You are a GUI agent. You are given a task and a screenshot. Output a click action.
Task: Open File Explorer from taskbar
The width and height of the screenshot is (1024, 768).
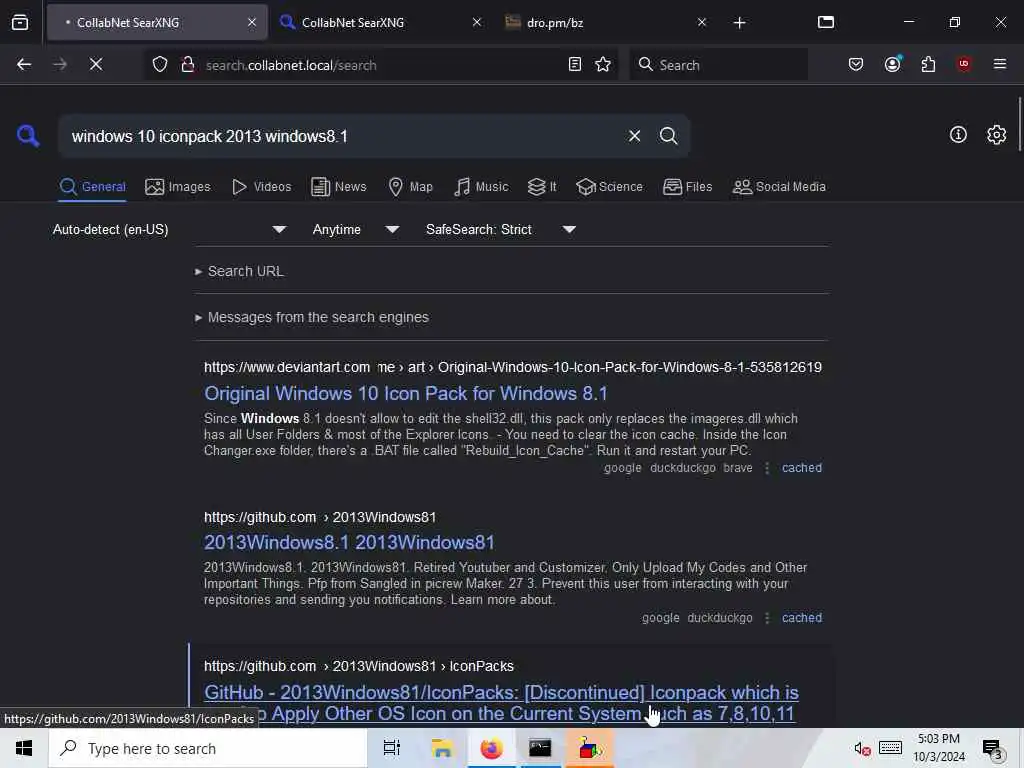click(x=441, y=748)
